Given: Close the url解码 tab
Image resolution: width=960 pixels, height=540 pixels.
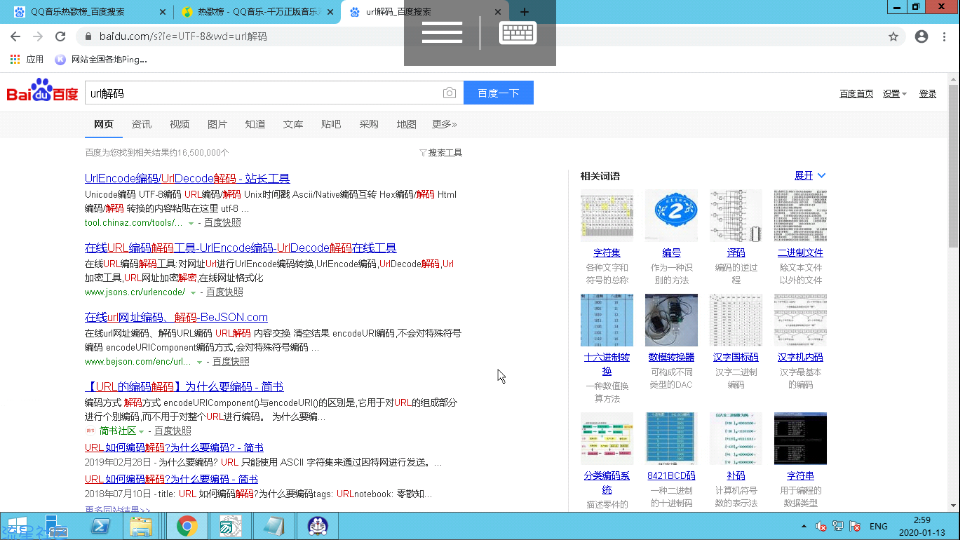Looking at the screenshot, I should click(498, 12).
